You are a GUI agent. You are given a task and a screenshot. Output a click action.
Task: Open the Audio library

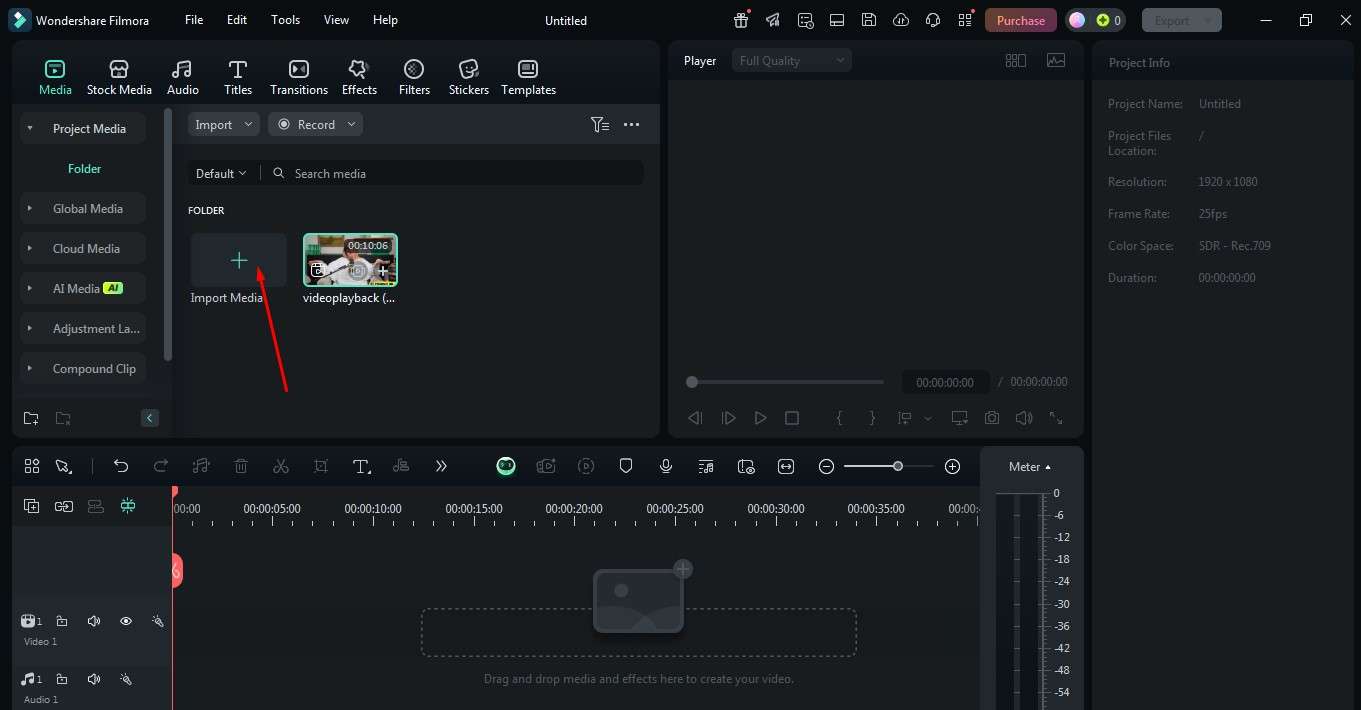click(182, 78)
